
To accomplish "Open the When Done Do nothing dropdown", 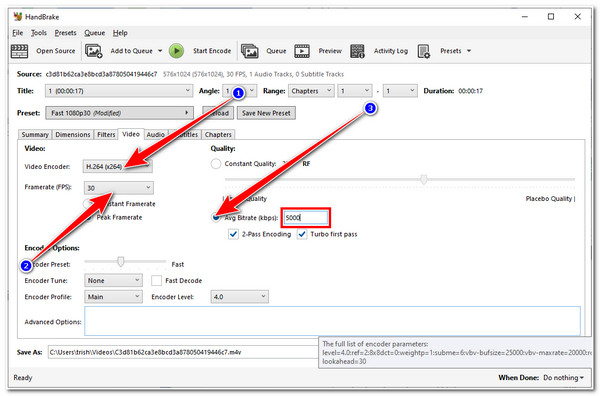I will 564,378.
